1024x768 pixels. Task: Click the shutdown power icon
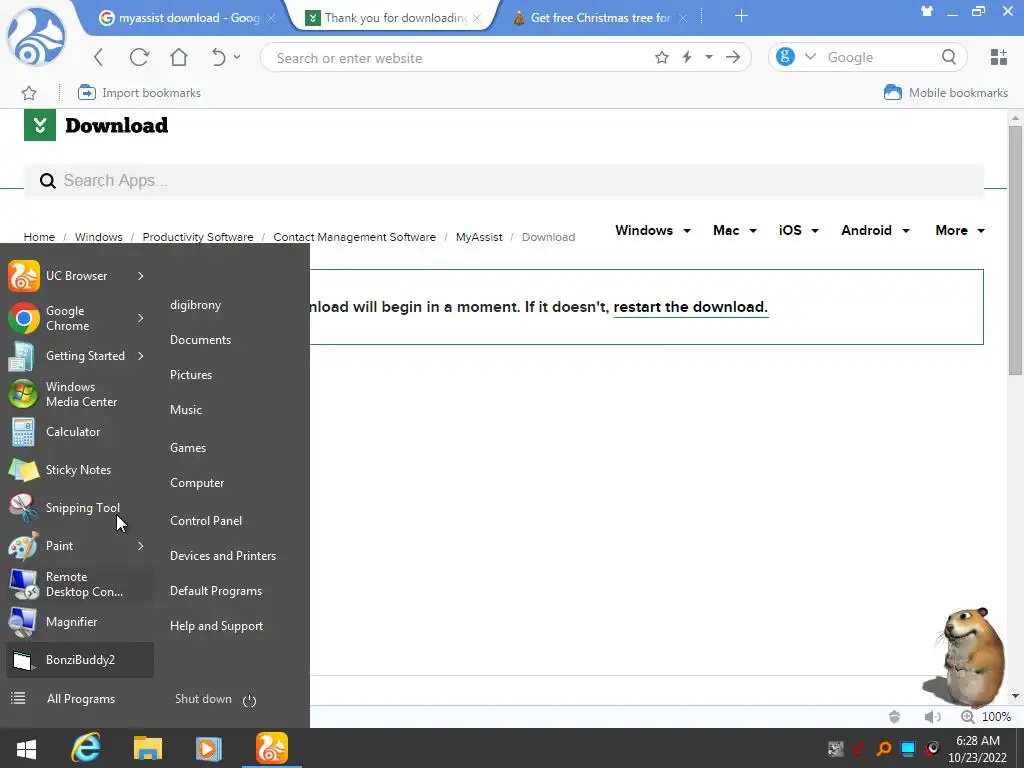pos(249,701)
